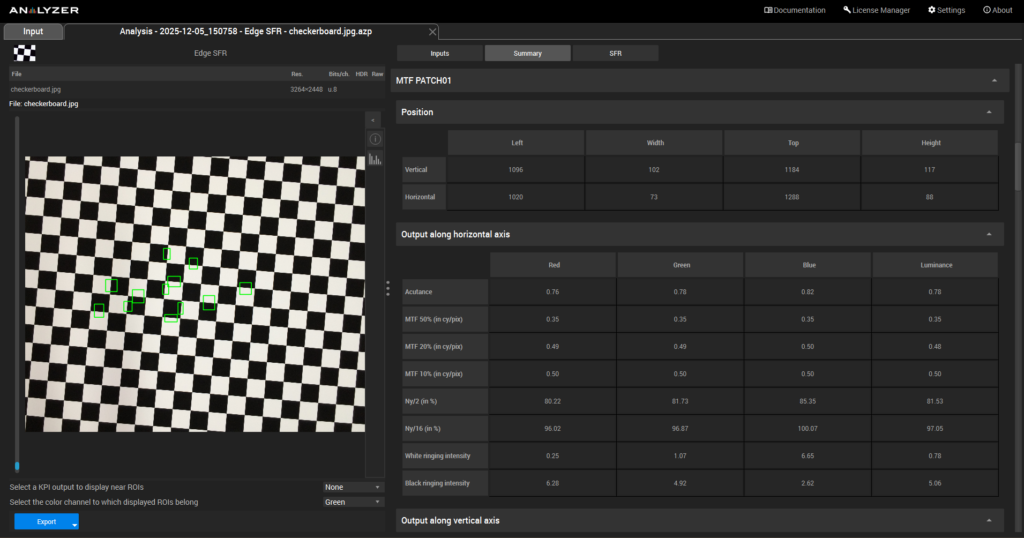Screen dimensions: 1024x538
Task: Open the Export button's dropdown arrow
Action: click(74, 523)
